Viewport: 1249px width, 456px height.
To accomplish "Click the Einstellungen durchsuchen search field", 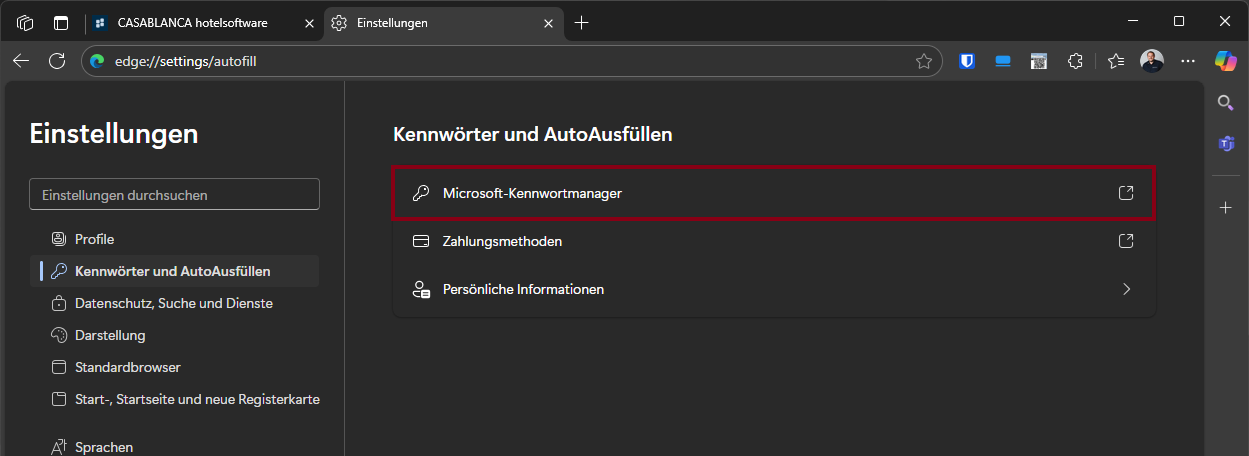I will point(175,195).
